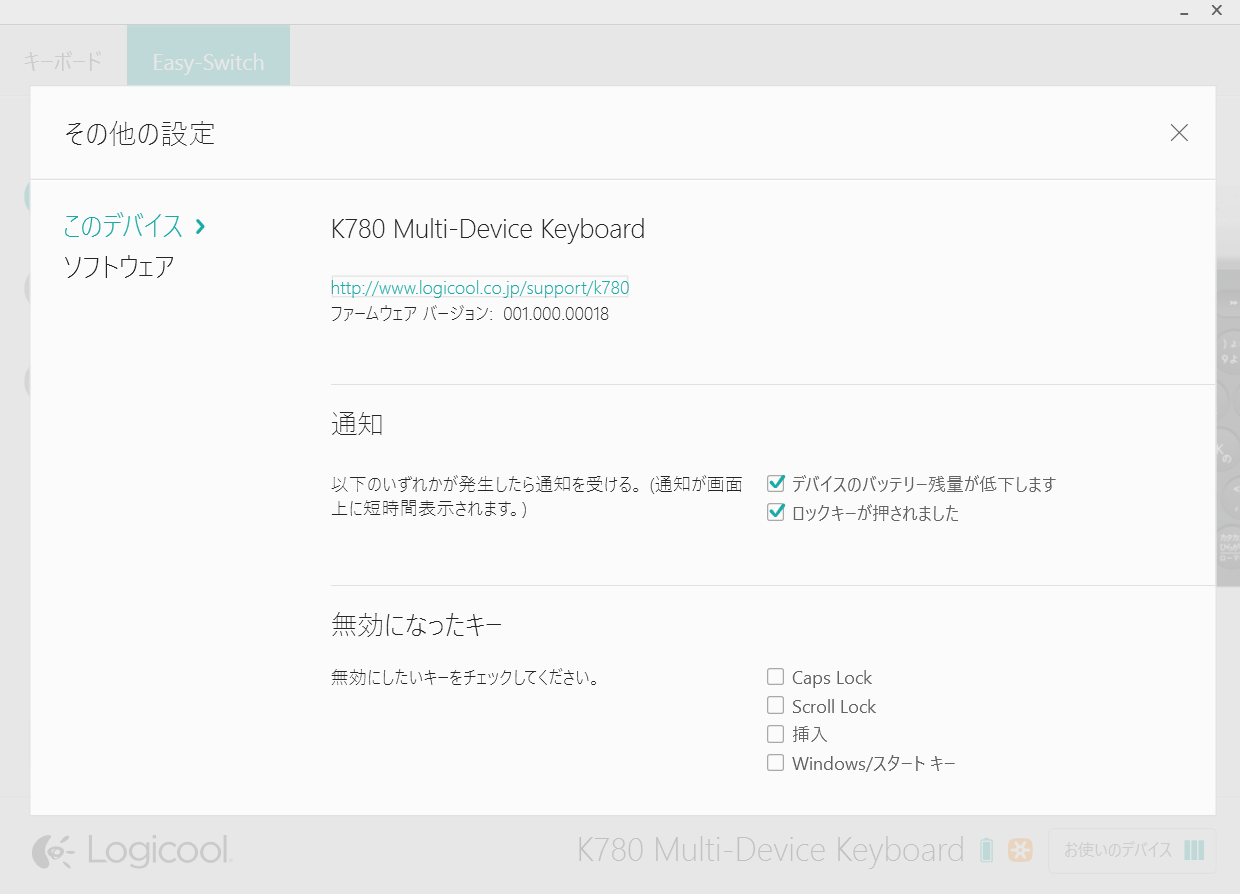Click the firmware version 001.000.00018 text
Screen dimensions: 1240x894
point(556,314)
